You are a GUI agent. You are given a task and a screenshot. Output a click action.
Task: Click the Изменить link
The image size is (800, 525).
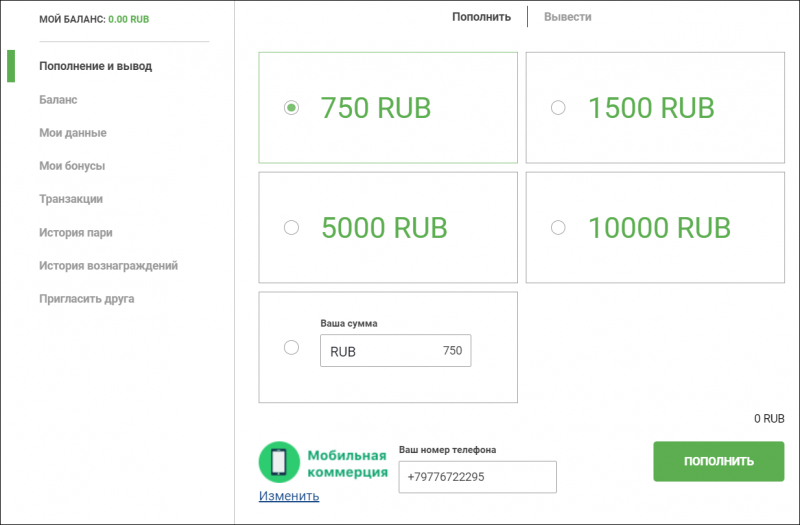[289, 496]
